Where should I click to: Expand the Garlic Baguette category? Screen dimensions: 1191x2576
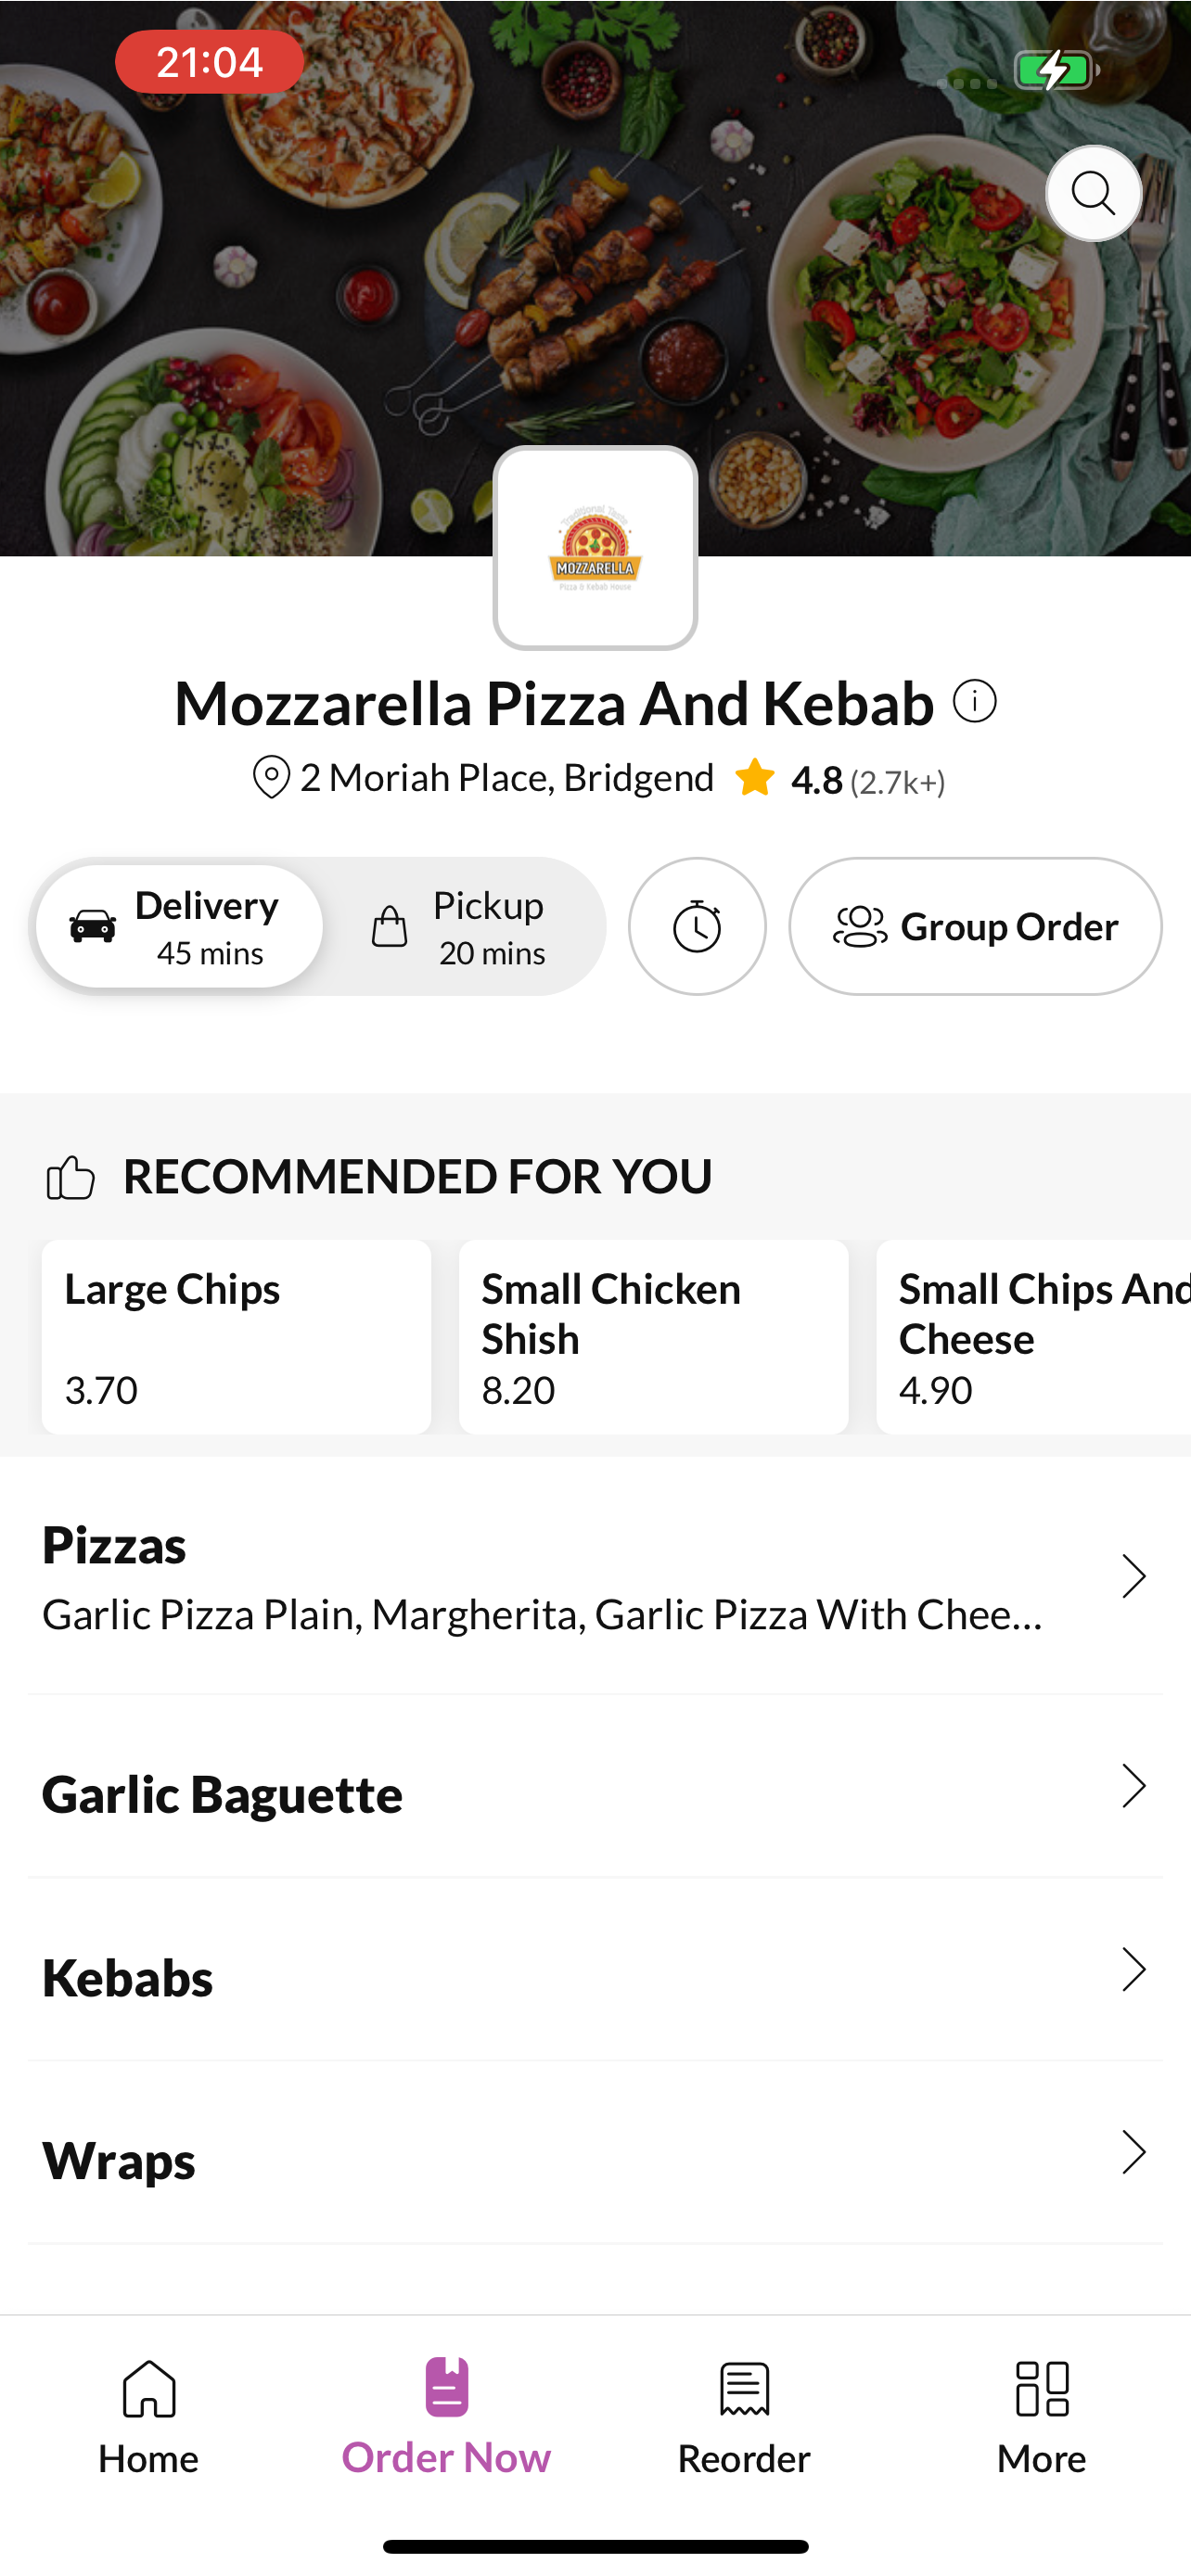(x=595, y=1788)
